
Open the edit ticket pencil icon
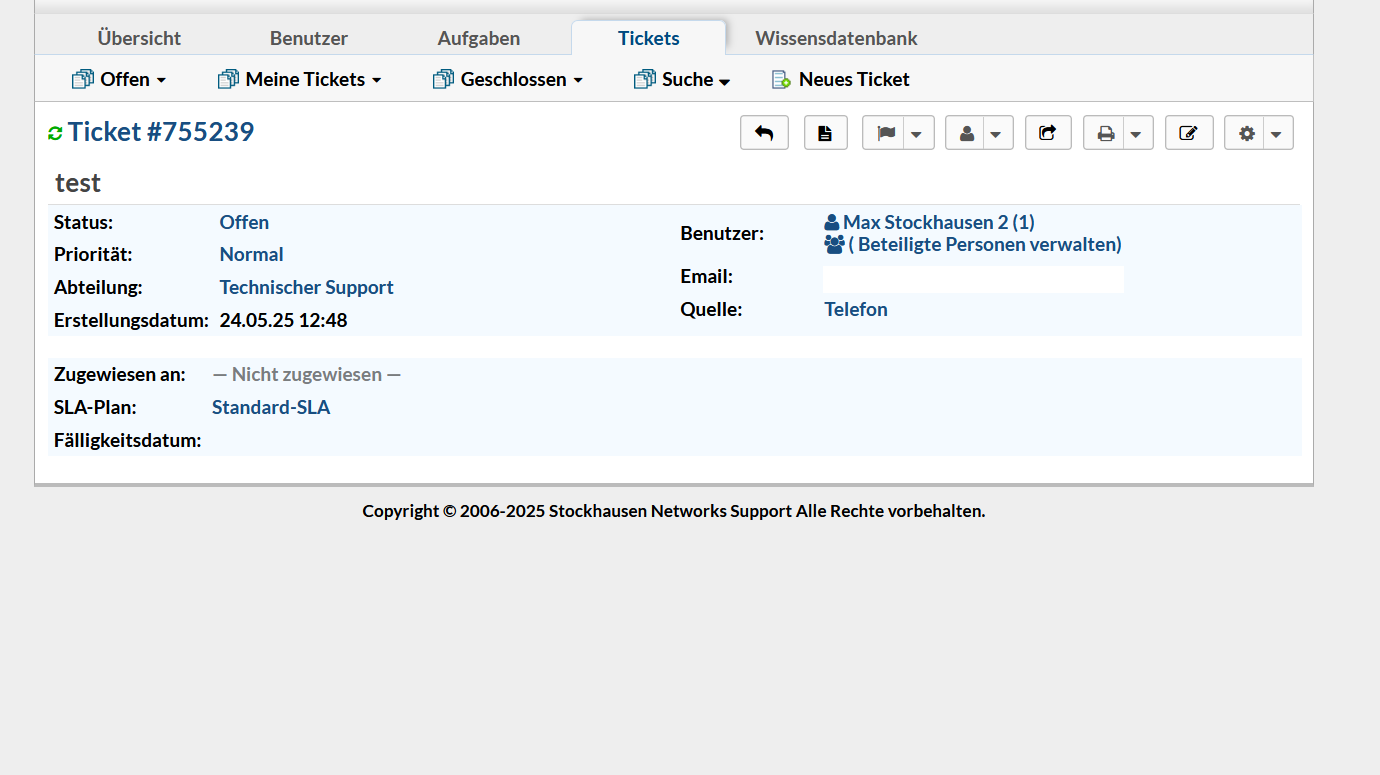[1188, 133]
